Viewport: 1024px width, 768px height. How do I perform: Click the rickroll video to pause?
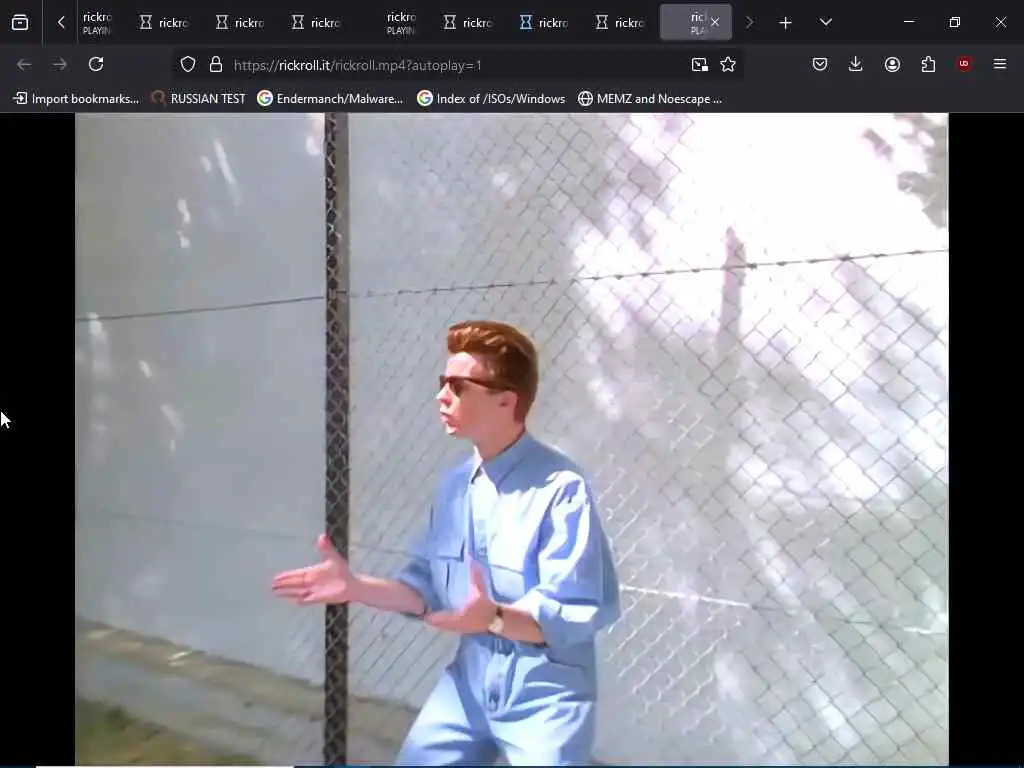[511, 439]
